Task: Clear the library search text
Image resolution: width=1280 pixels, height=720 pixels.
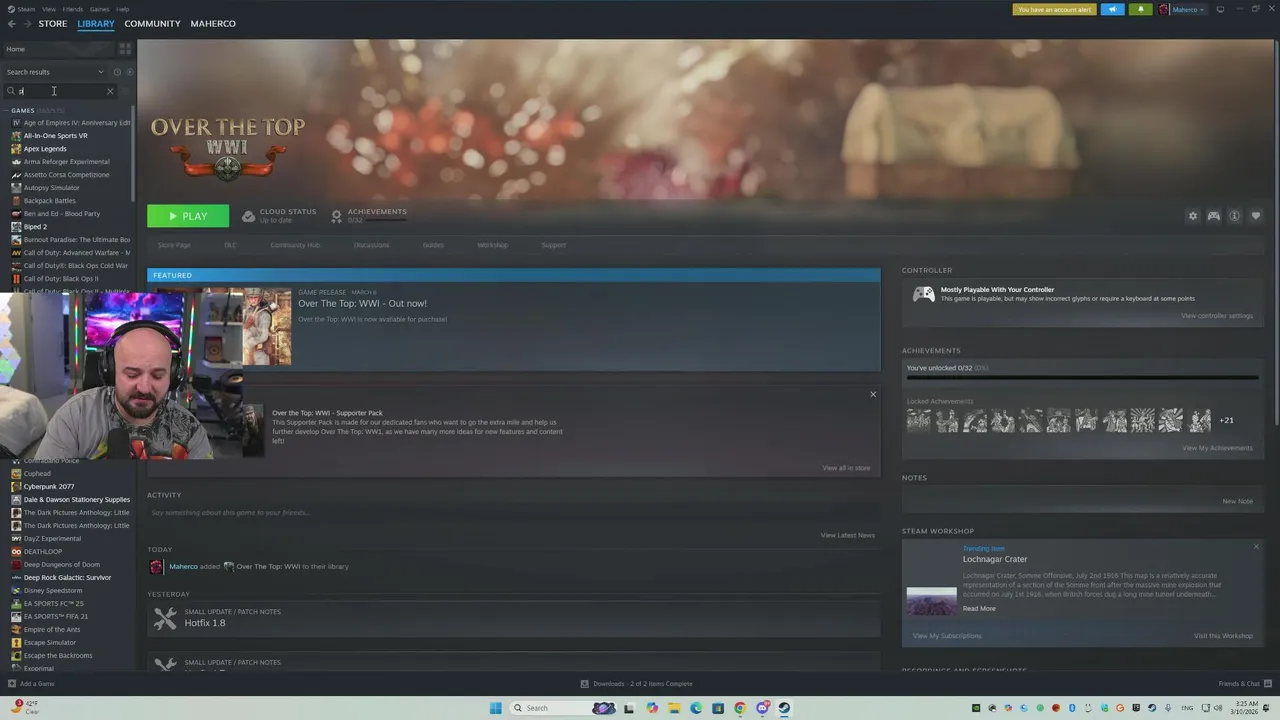Action: (110, 91)
